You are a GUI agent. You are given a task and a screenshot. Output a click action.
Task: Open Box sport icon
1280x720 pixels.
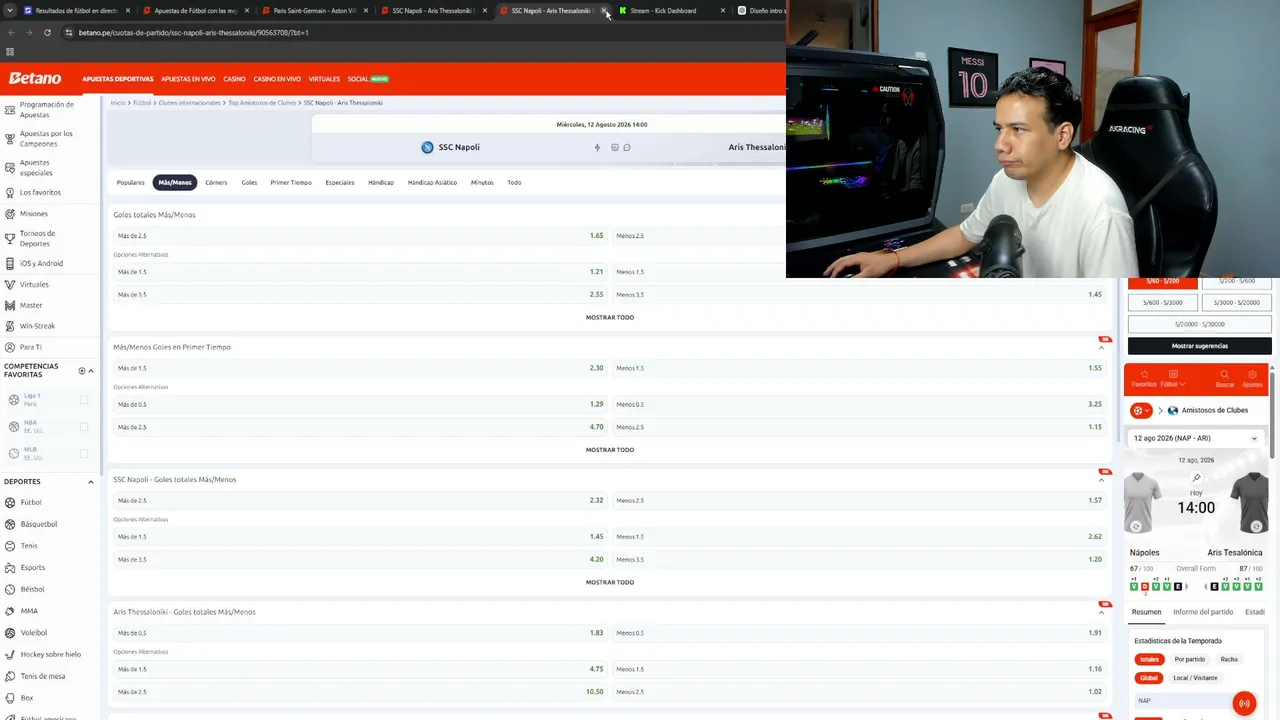coord(10,697)
